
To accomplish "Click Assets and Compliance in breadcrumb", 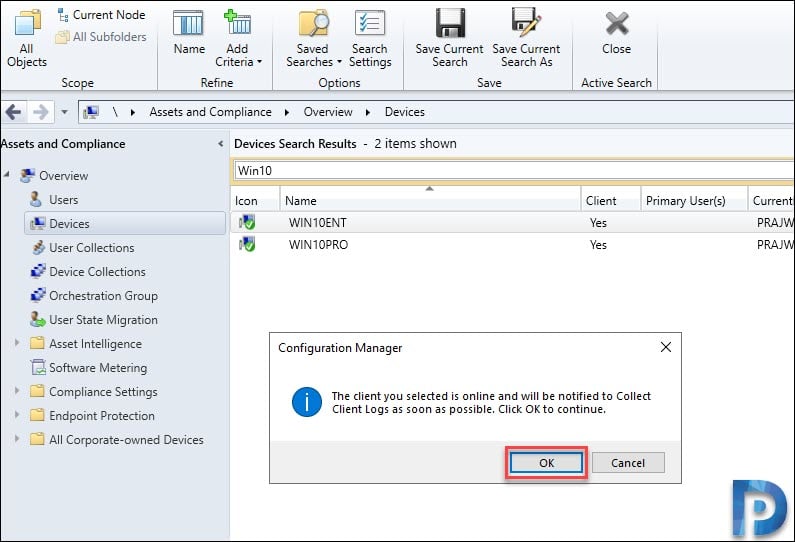I will [210, 112].
